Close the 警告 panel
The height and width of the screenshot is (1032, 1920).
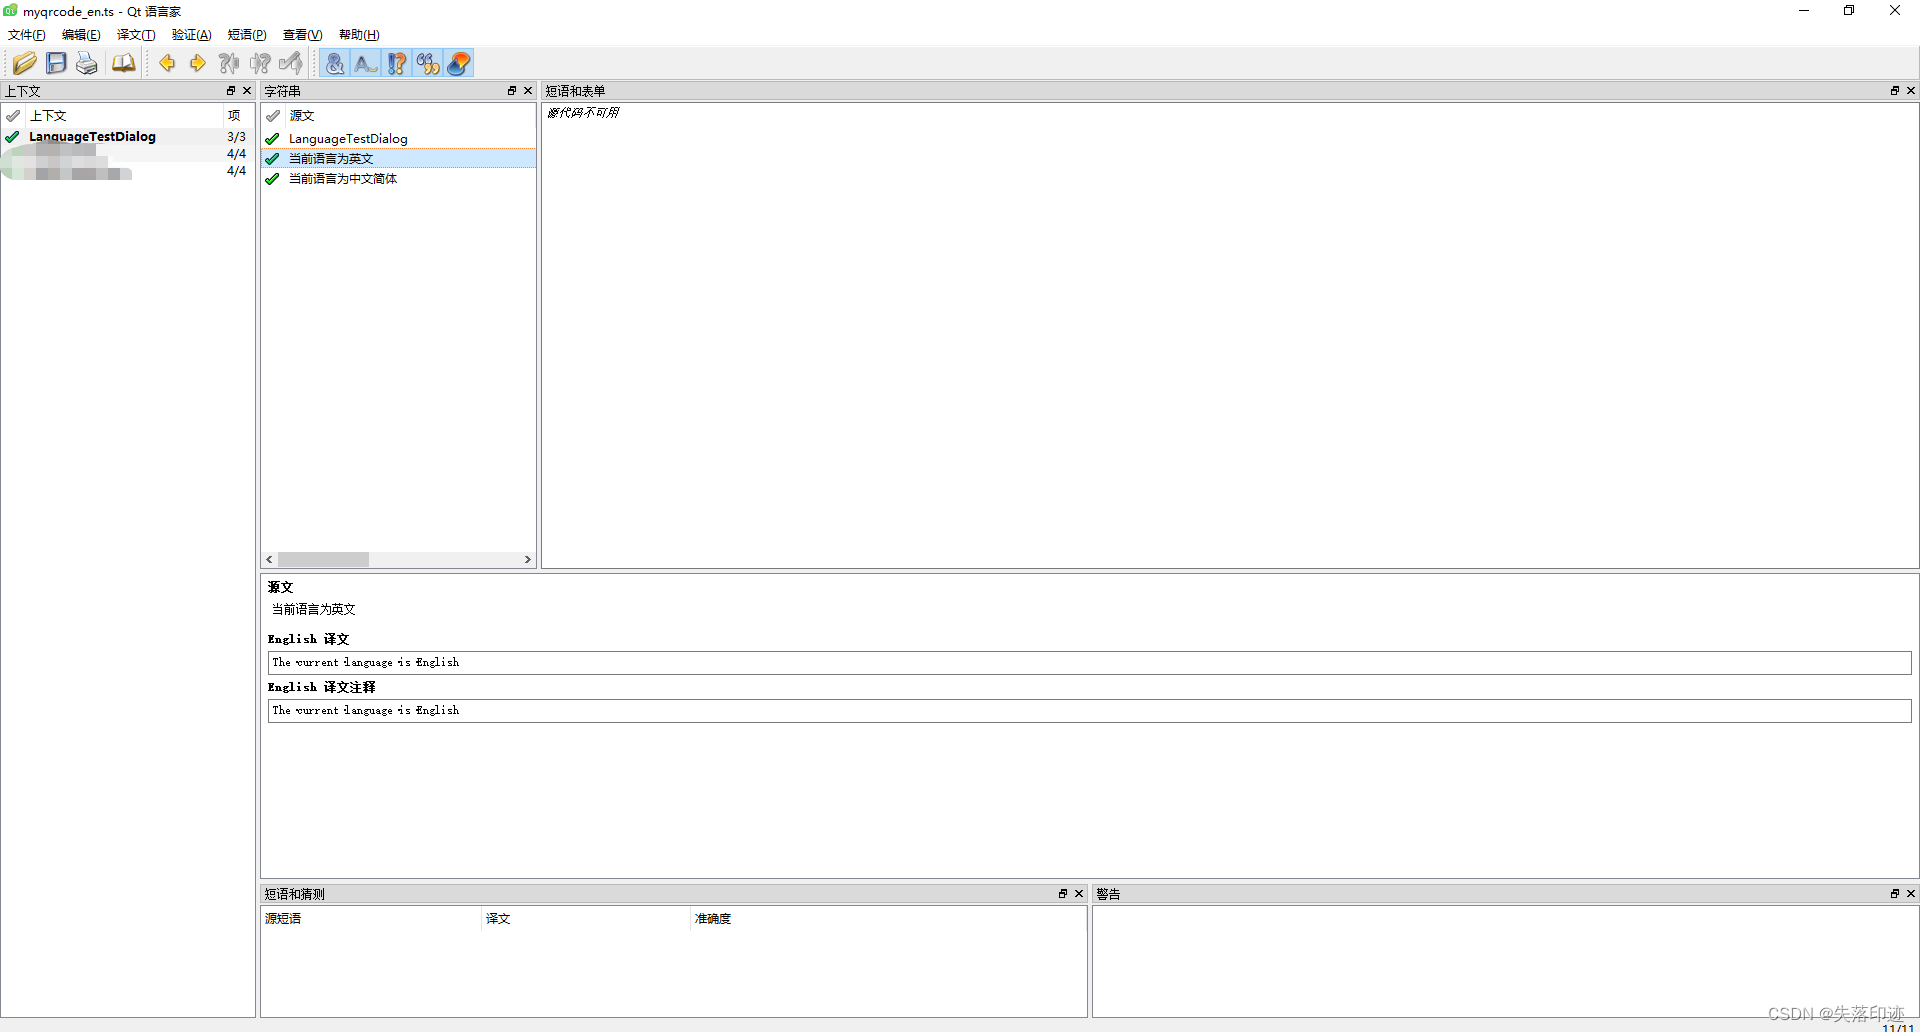click(x=1910, y=894)
